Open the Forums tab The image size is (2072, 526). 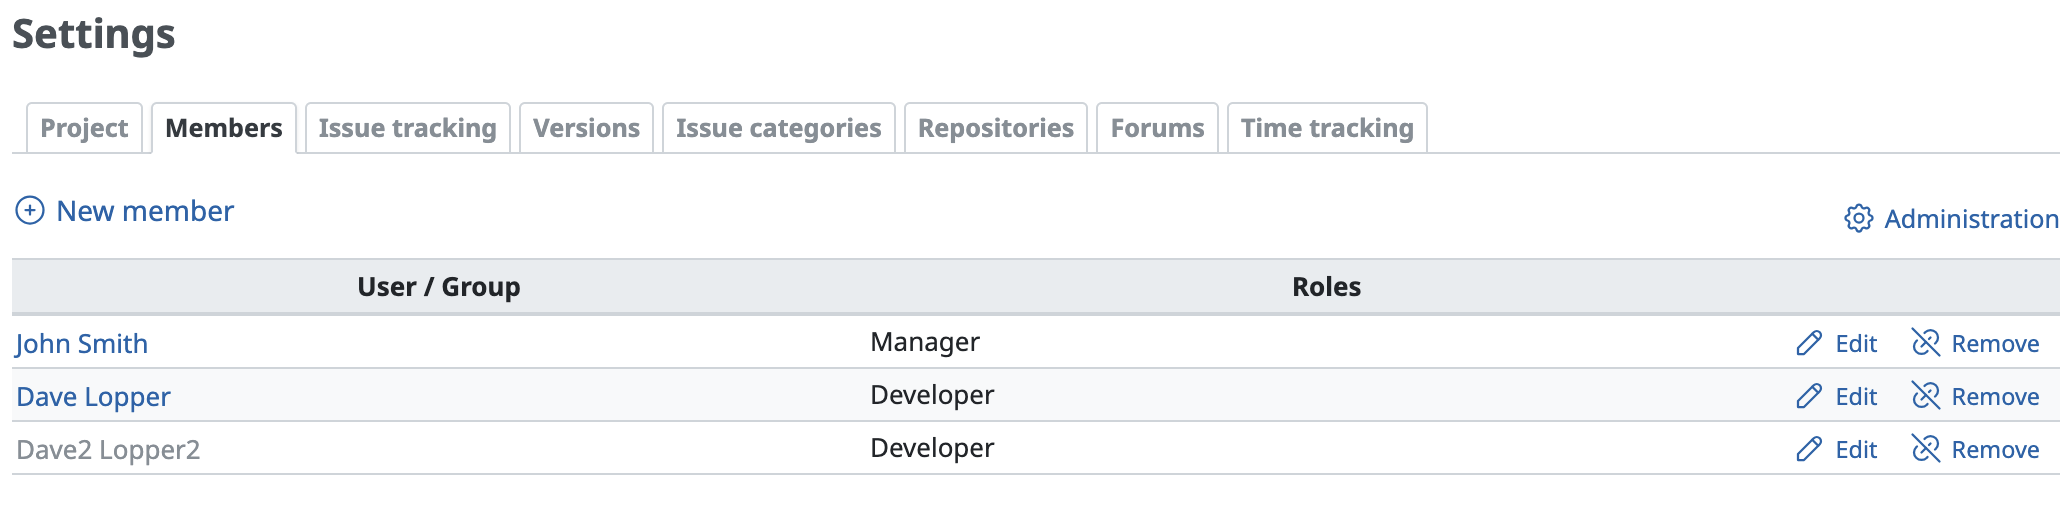point(1157,128)
